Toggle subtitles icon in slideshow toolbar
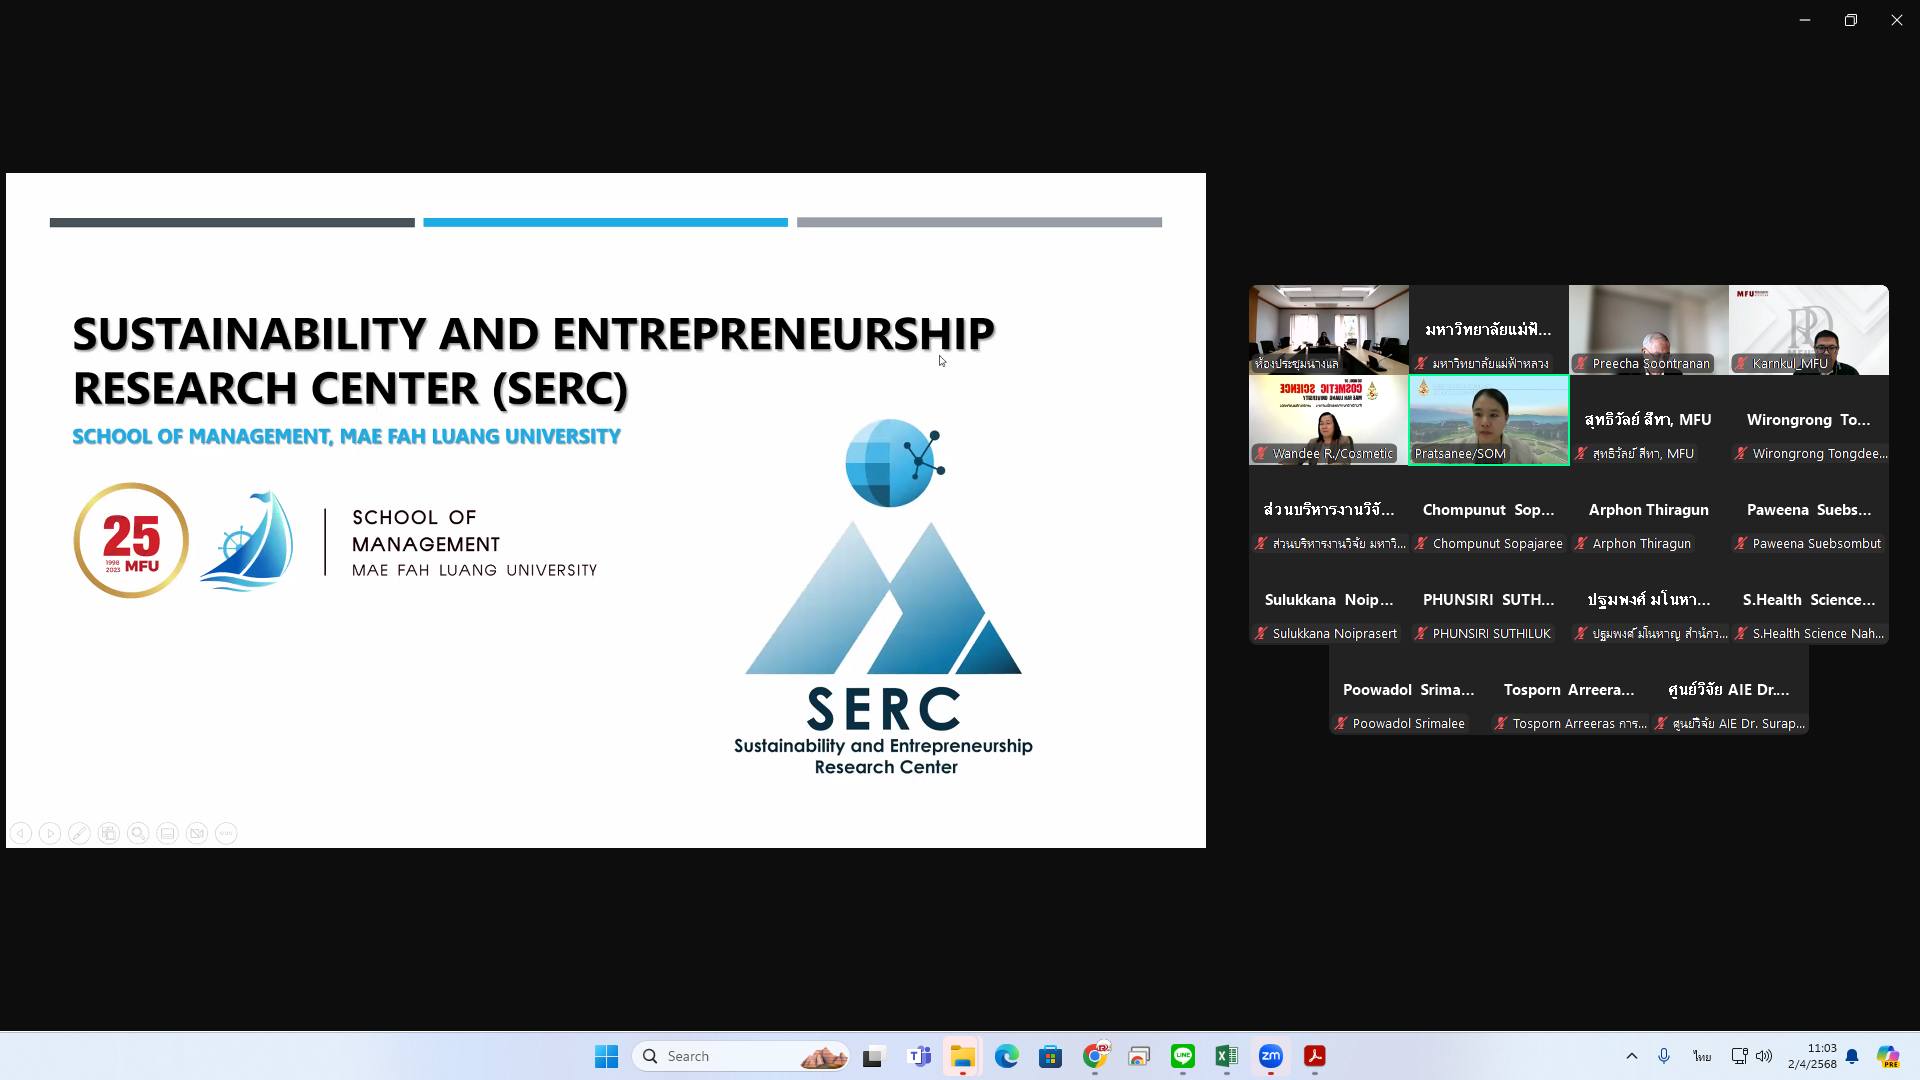 coord(167,833)
